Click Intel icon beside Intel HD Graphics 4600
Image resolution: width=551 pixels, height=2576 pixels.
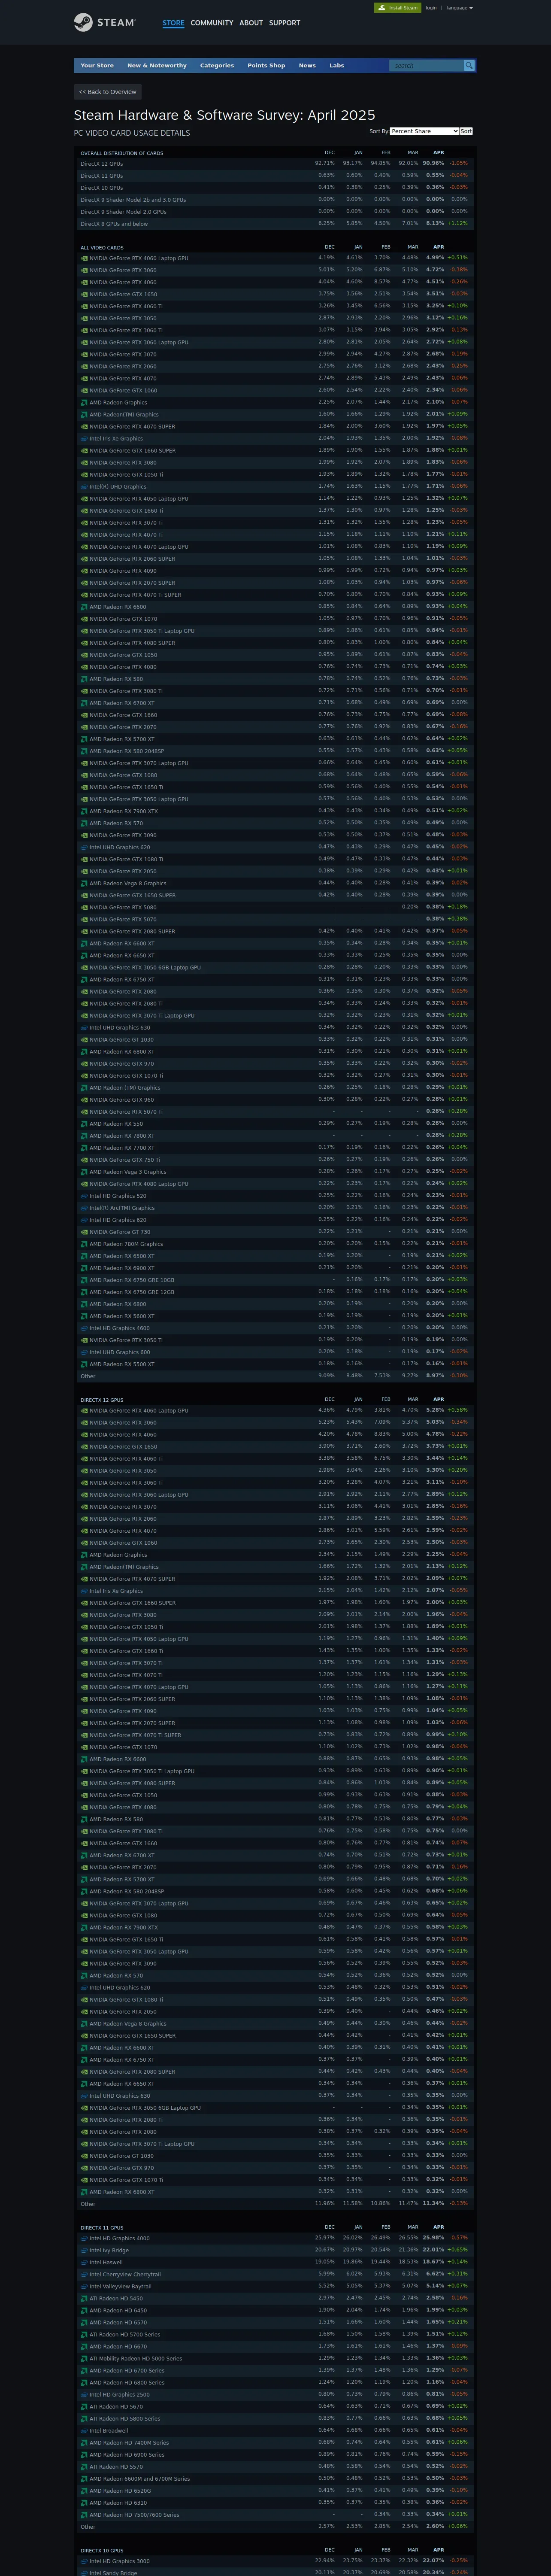click(x=84, y=1328)
